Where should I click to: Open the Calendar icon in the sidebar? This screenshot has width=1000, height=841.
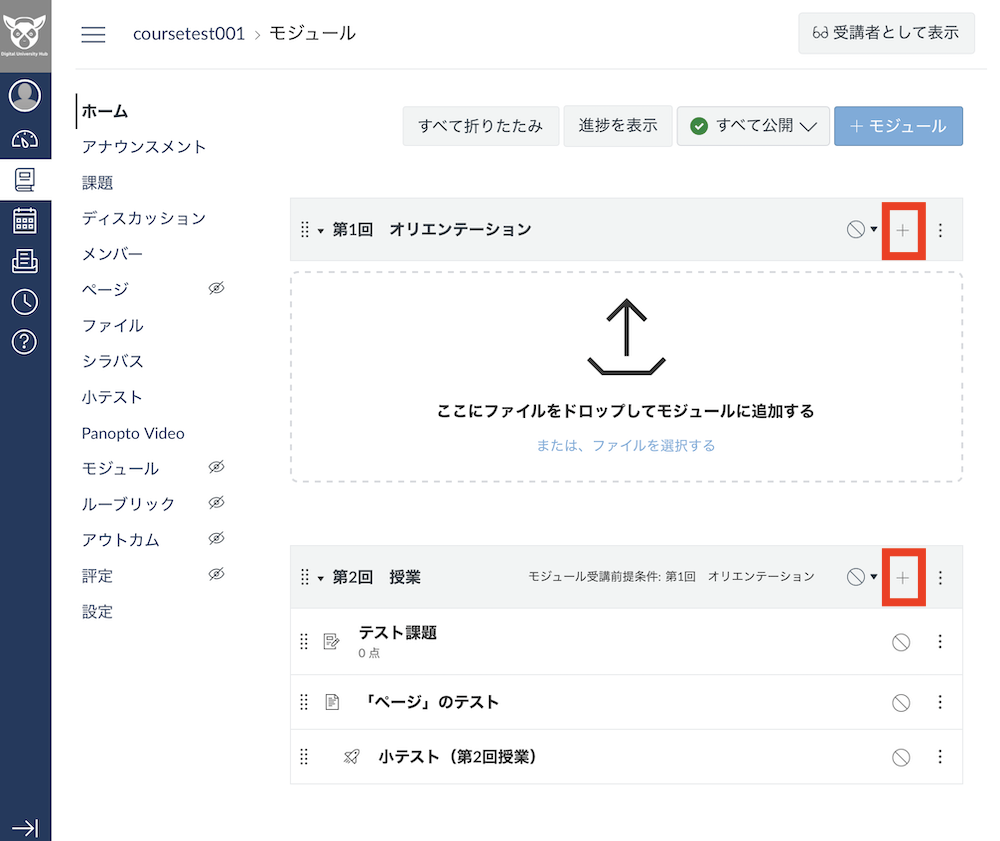(x=25, y=219)
